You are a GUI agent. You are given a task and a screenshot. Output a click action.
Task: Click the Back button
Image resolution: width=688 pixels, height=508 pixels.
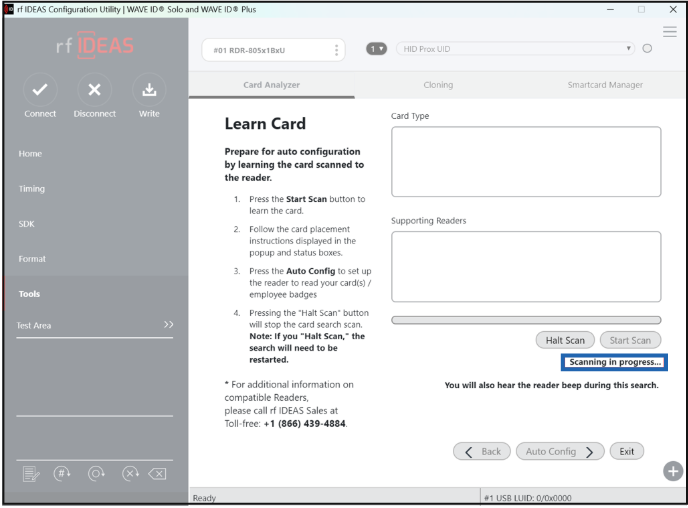pyautogui.click(x=482, y=451)
